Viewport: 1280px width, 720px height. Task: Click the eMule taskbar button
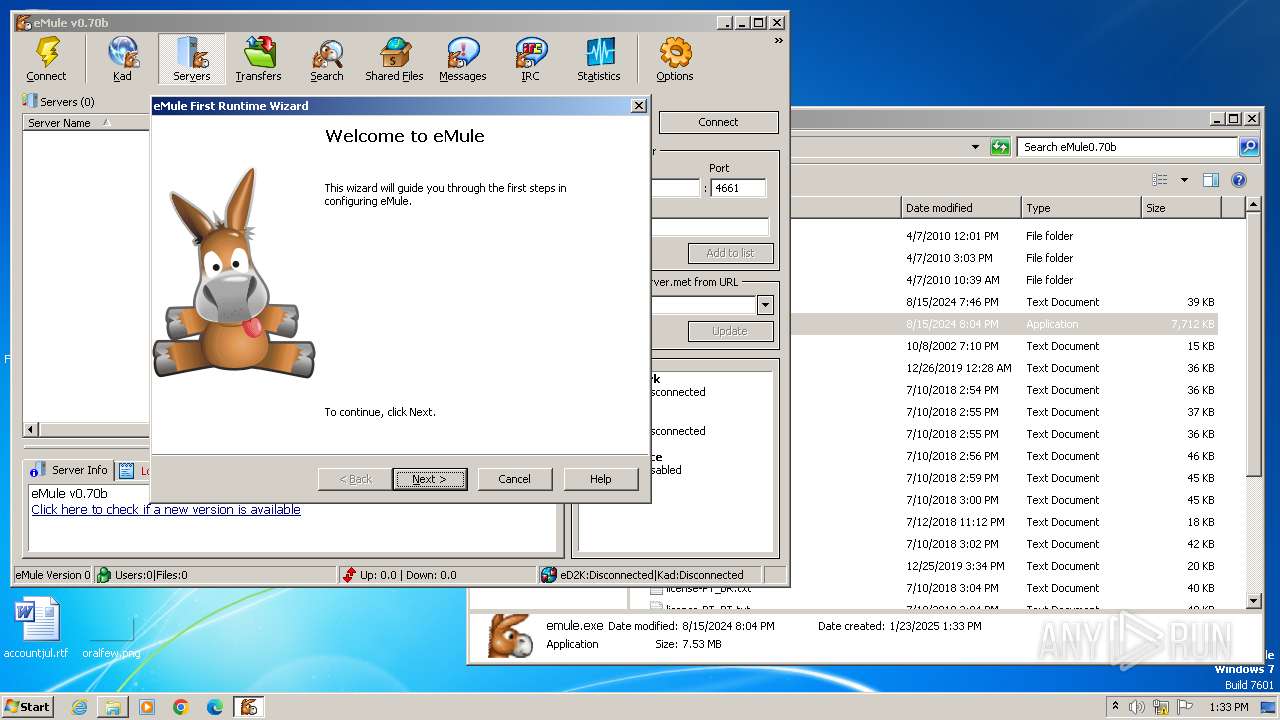tap(249, 707)
